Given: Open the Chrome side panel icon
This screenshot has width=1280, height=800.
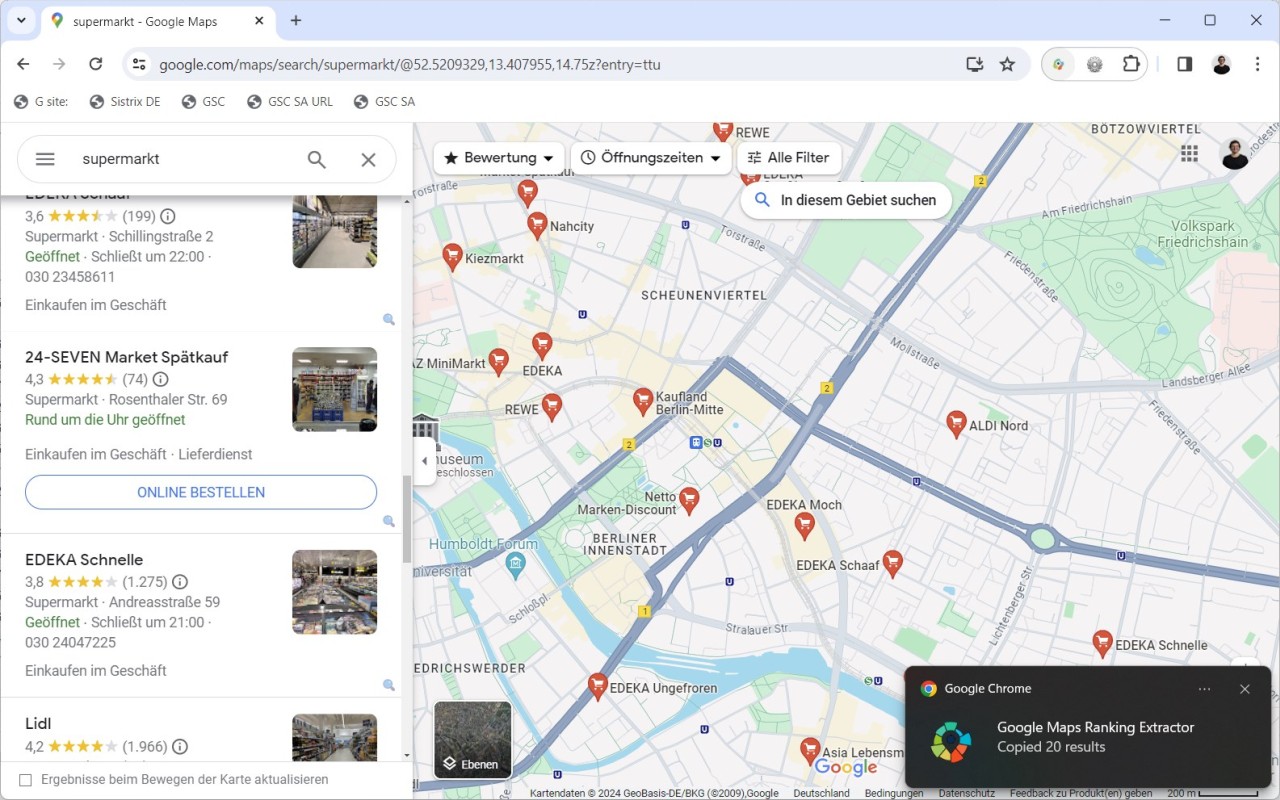Looking at the screenshot, I should pyautogui.click(x=1185, y=64).
